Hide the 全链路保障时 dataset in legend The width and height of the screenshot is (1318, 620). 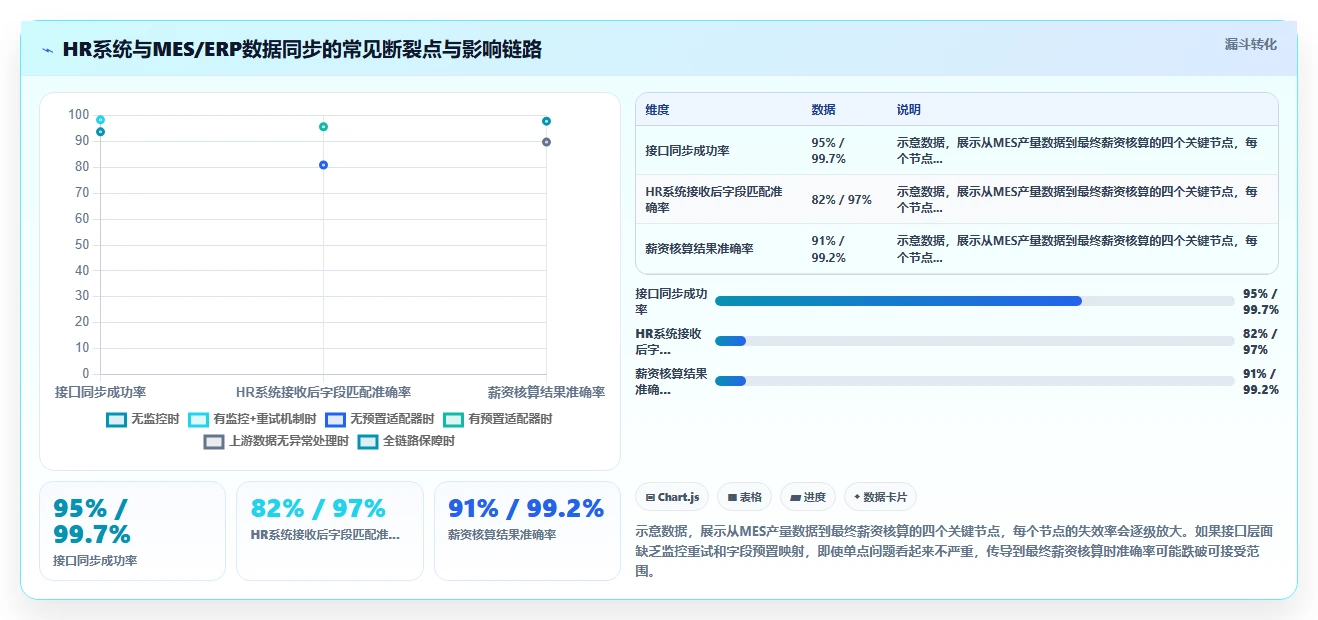(406, 441)
